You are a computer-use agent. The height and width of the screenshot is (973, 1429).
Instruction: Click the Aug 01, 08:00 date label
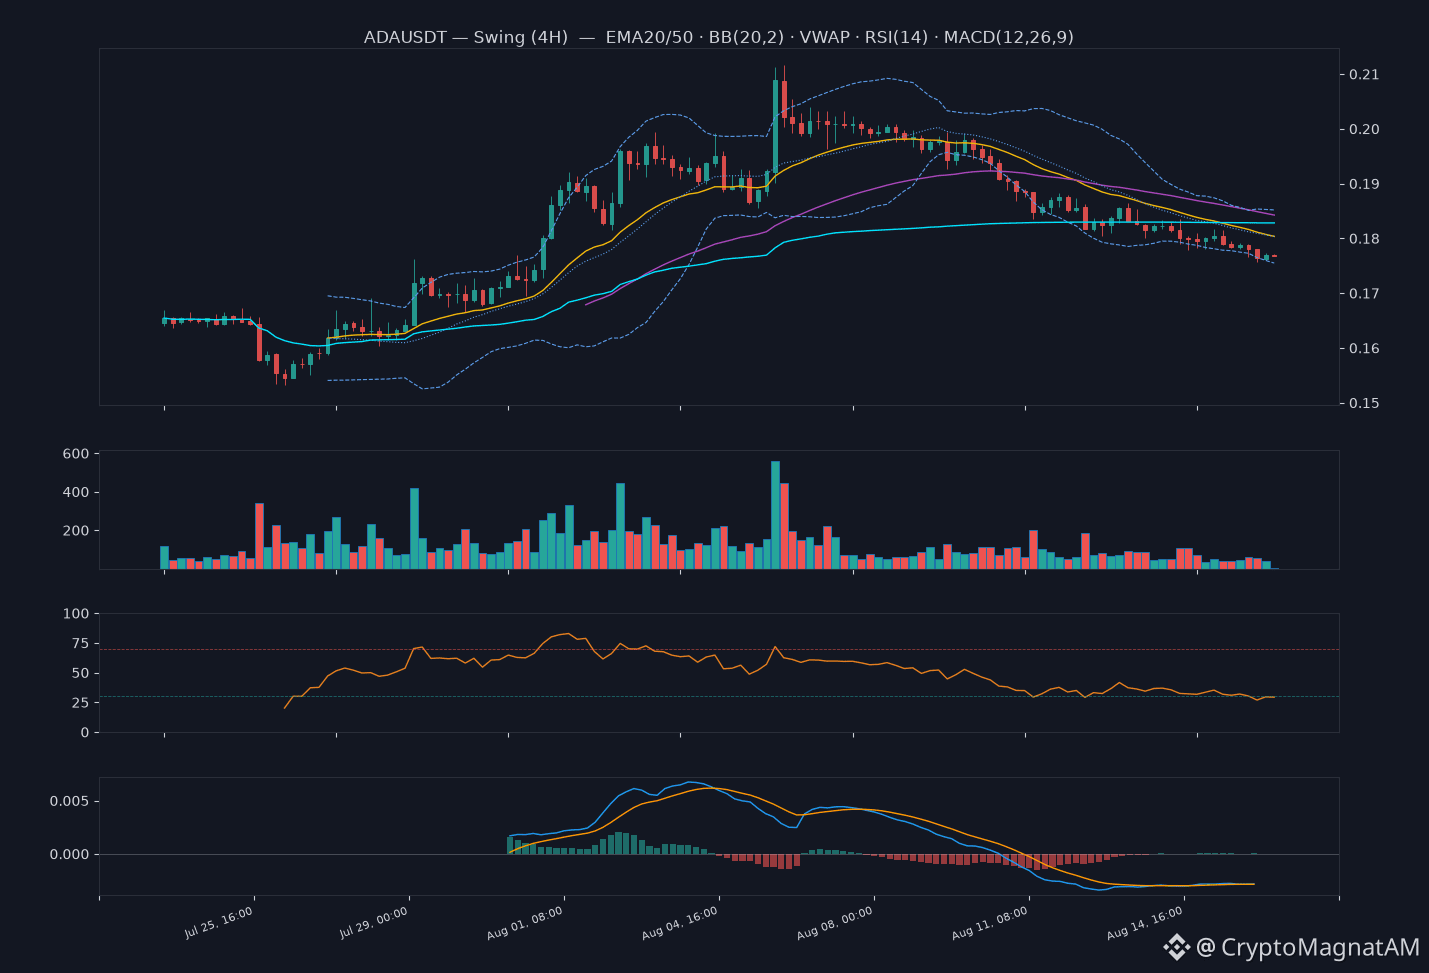tap(527, 923)
